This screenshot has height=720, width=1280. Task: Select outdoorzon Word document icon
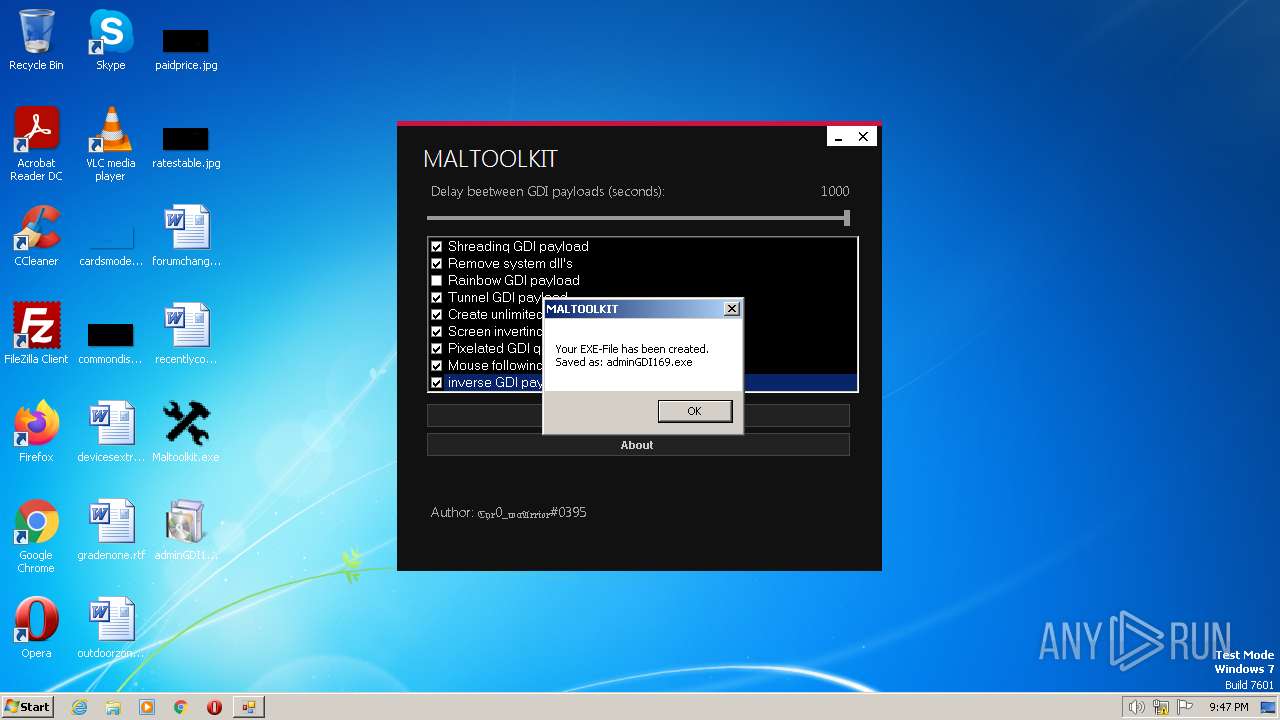pyautogui.click(x=110, y=628)
